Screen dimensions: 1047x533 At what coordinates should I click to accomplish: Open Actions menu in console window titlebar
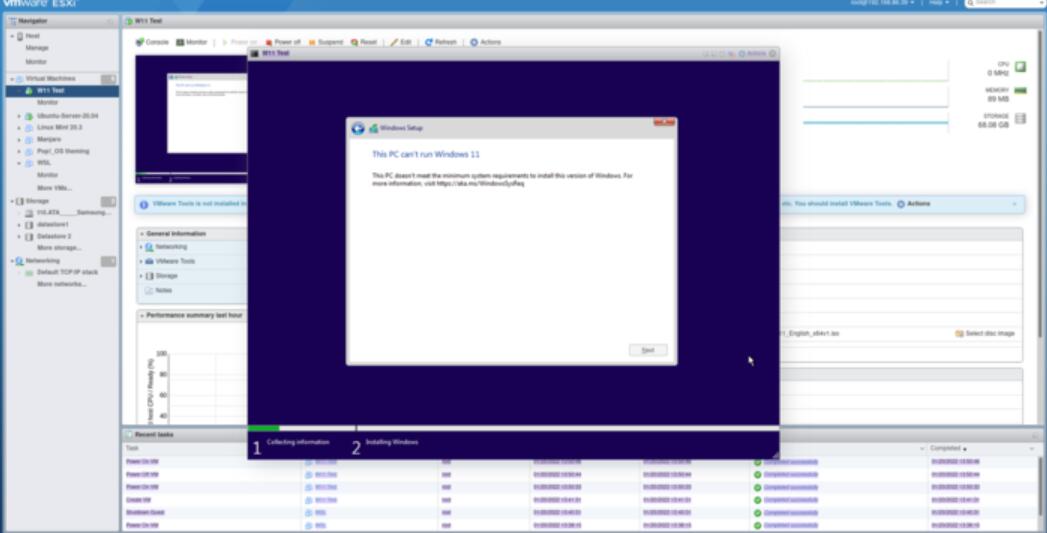(x=753, y=53)
